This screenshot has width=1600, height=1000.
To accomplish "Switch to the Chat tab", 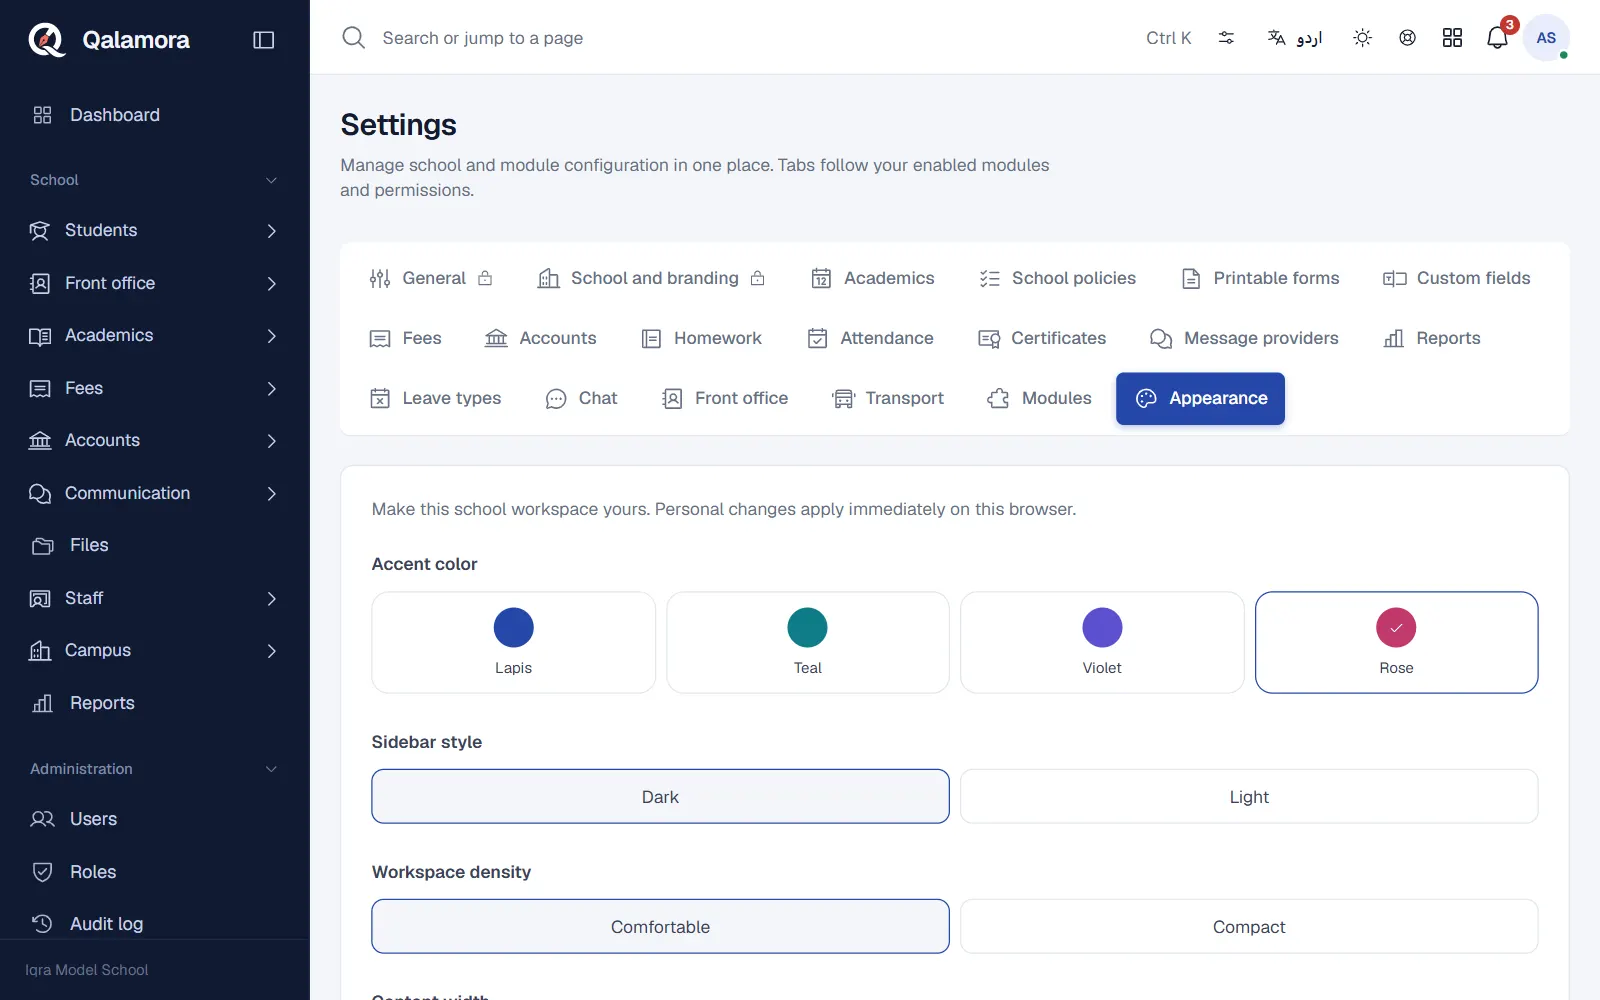I will pyautogui.click(x=581, y=398).
